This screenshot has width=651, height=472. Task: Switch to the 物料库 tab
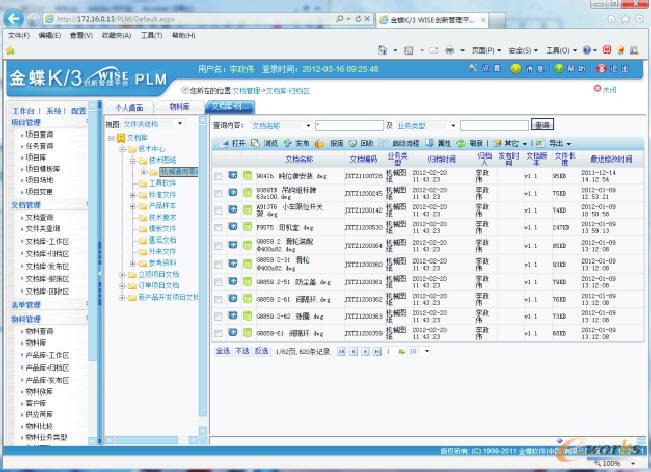pos(179,107)
